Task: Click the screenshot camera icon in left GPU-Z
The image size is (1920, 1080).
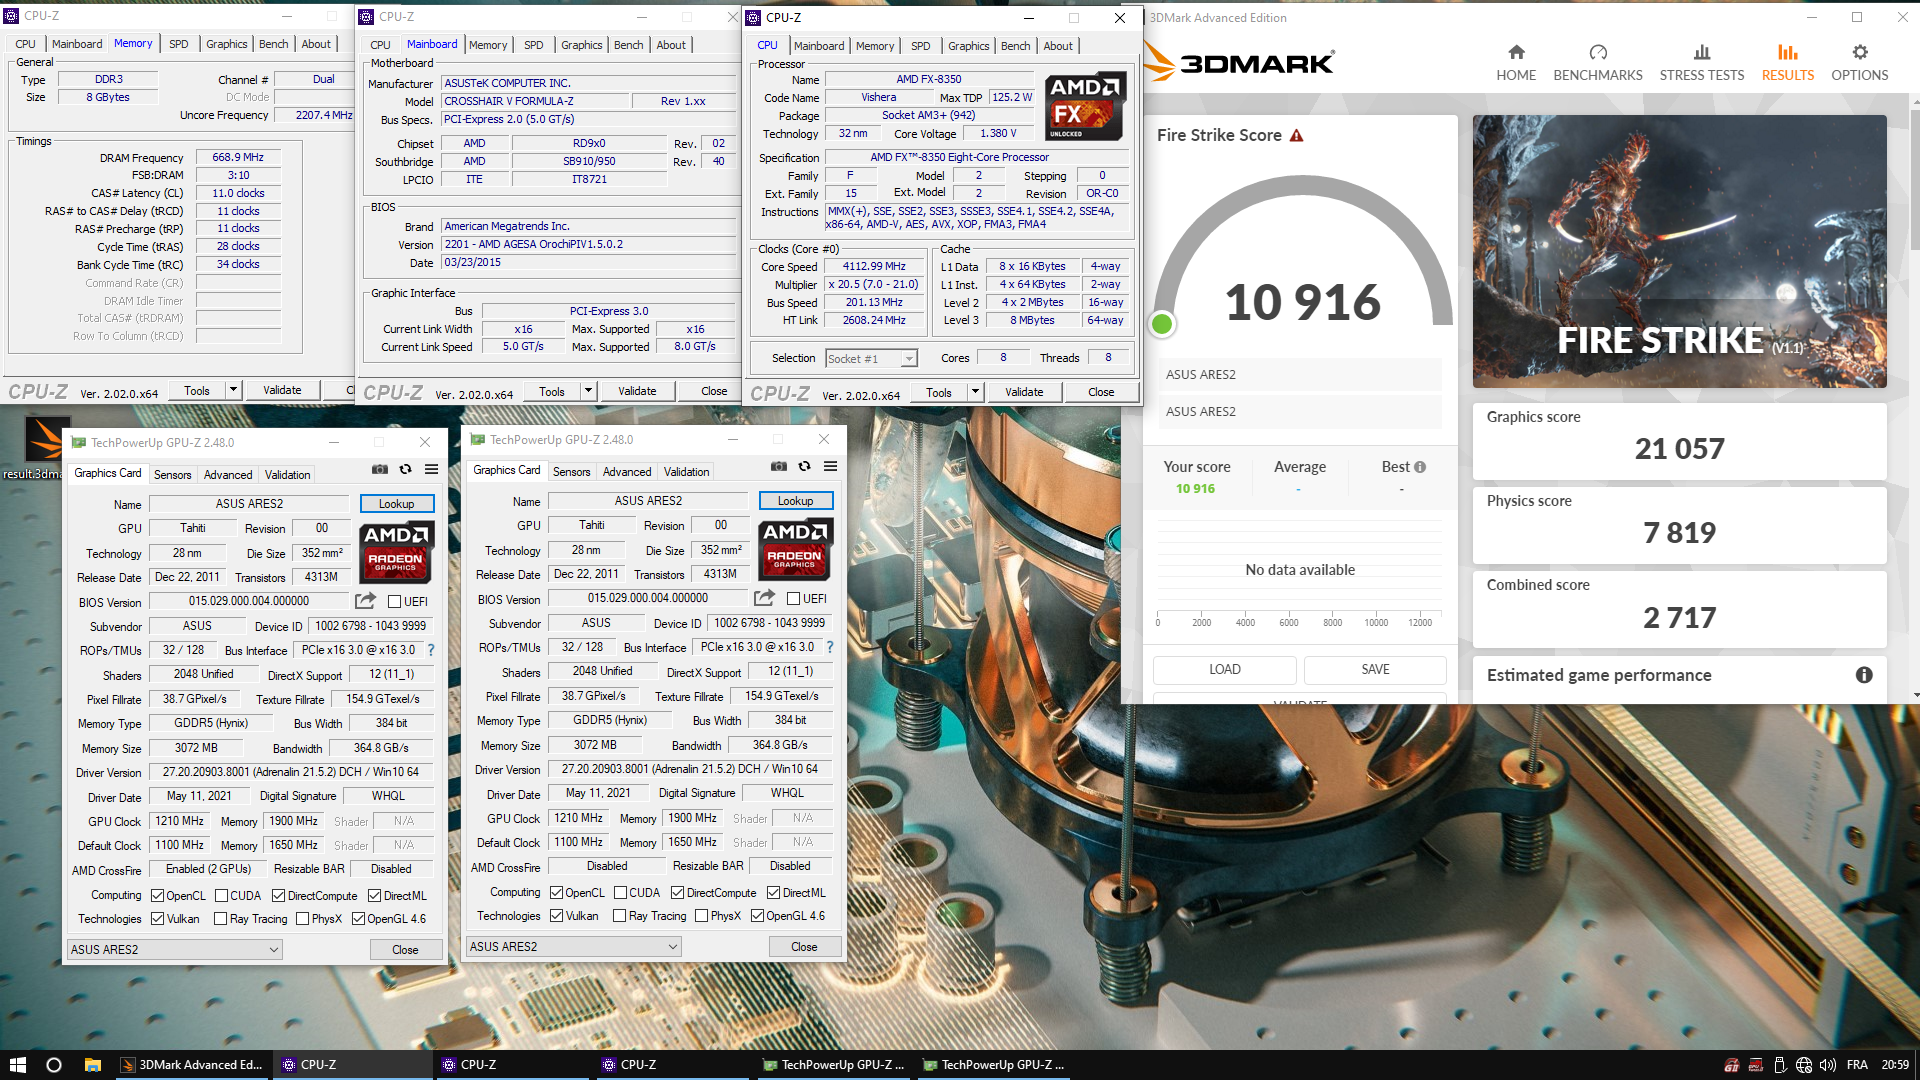Action: (x=380, y=469)
